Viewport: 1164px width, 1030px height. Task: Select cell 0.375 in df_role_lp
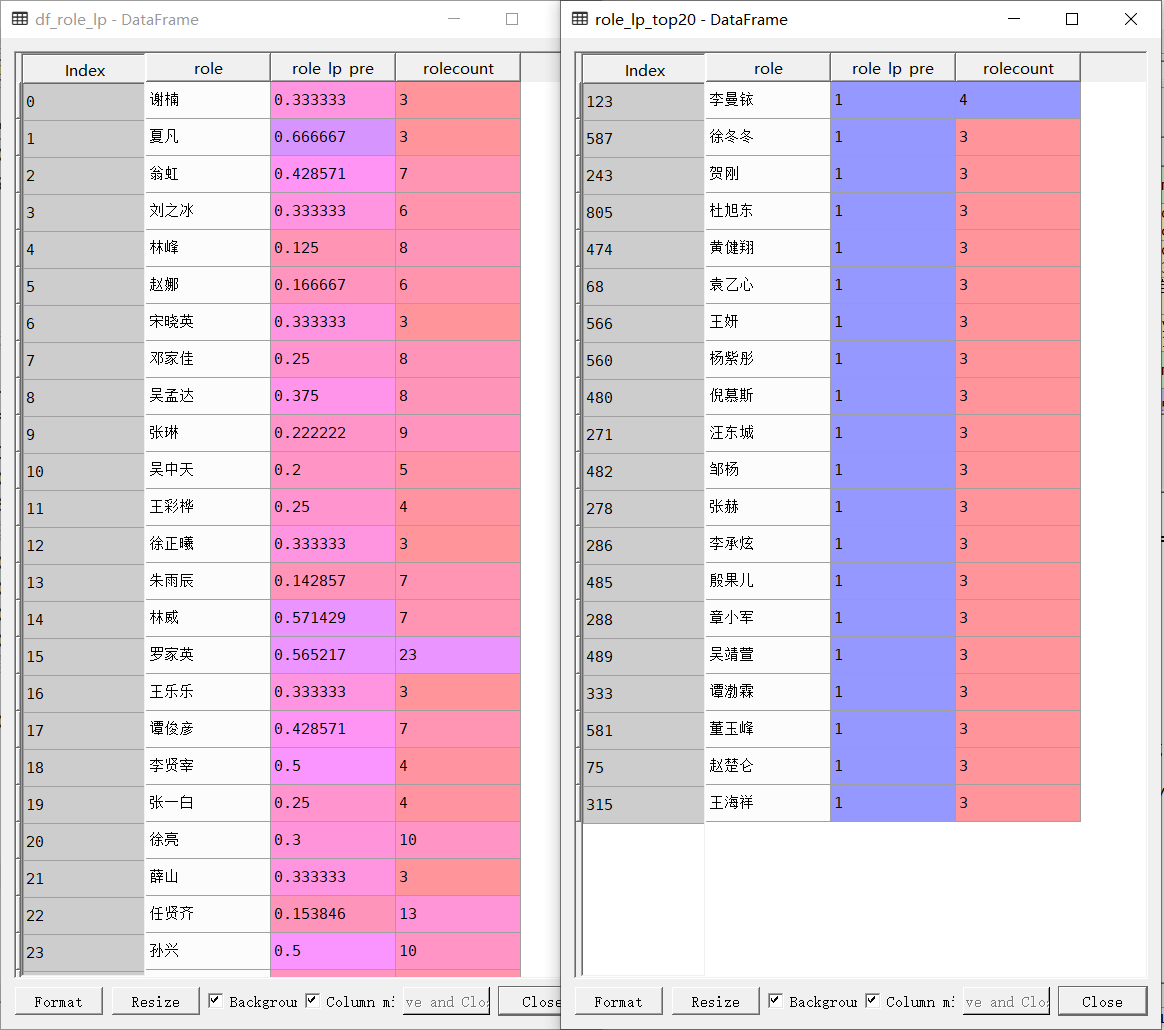333,396
